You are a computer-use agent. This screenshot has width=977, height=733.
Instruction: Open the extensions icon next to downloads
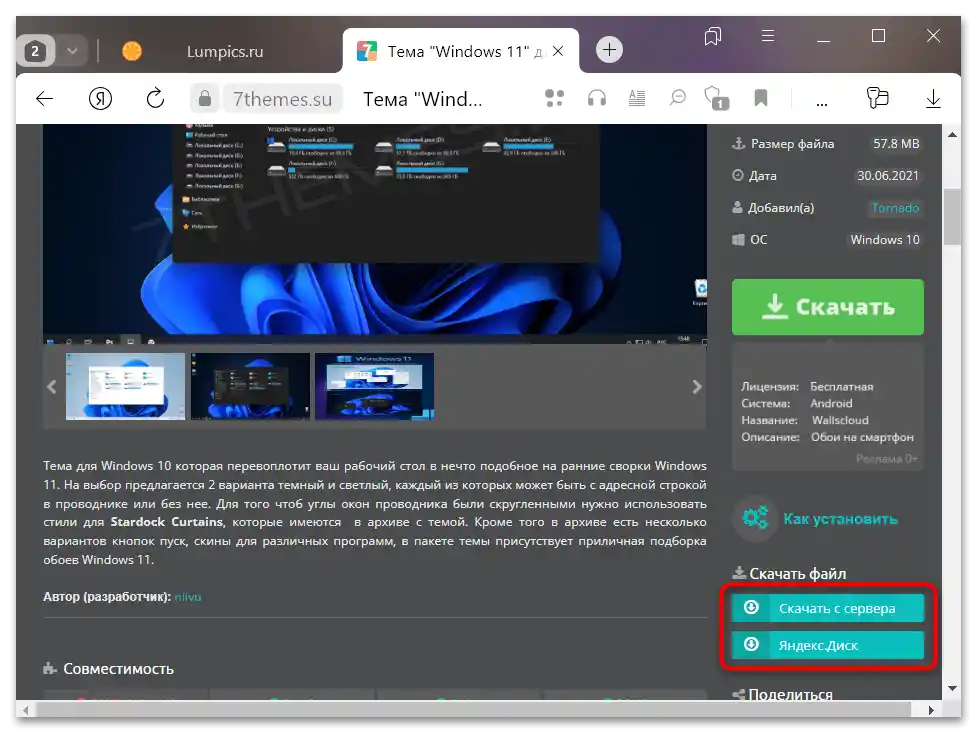point(877,98)
